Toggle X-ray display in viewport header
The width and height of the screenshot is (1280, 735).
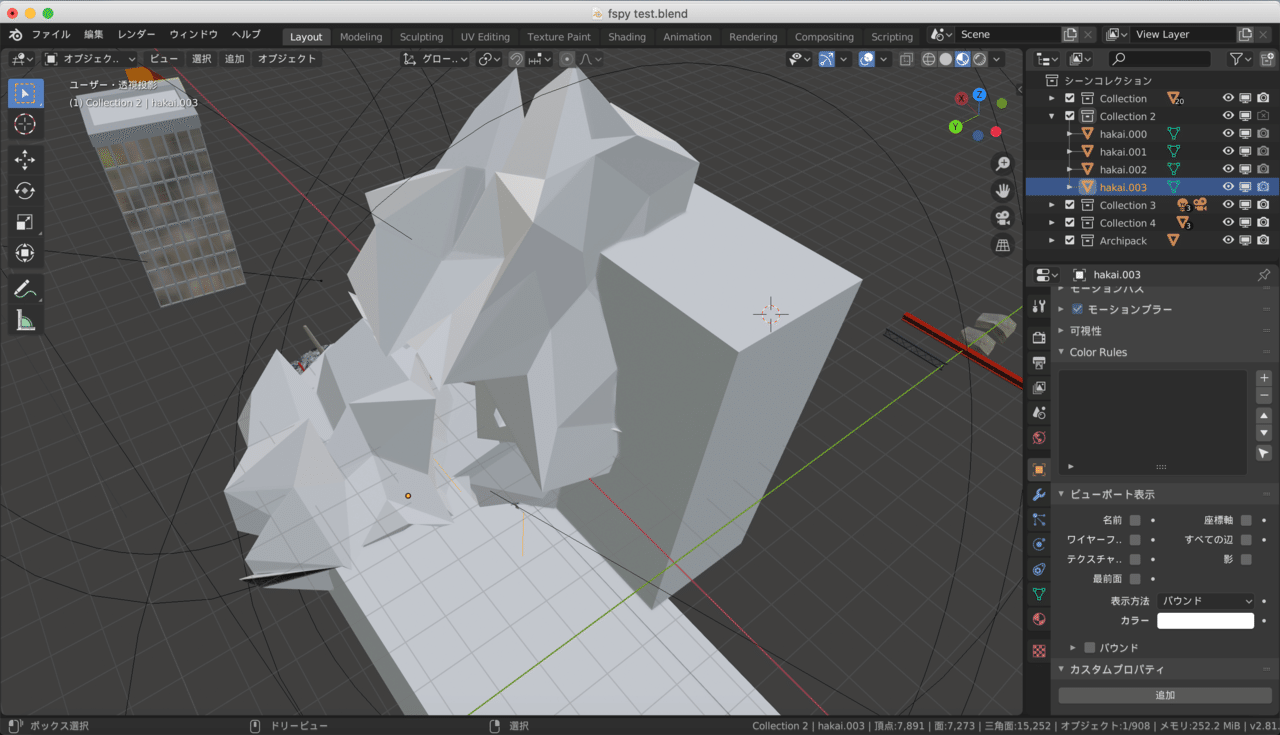[x=905, y=59]
